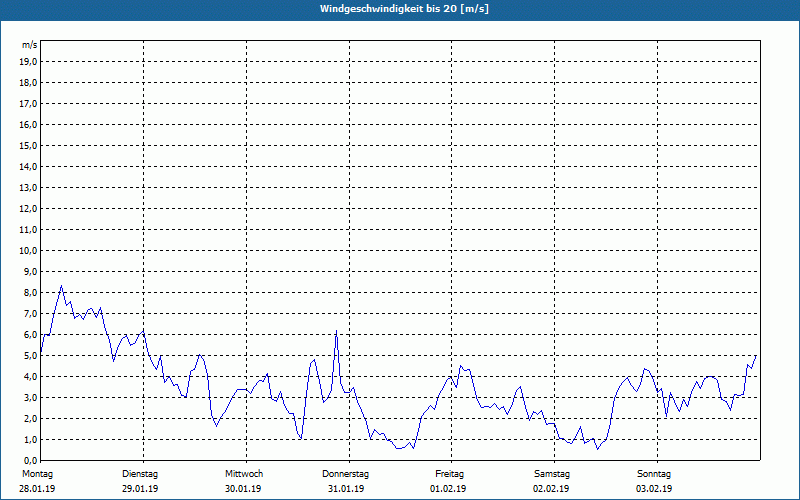Click the date label 29.01.19
Screen dimensions: 800x500
tap(140, 489)
